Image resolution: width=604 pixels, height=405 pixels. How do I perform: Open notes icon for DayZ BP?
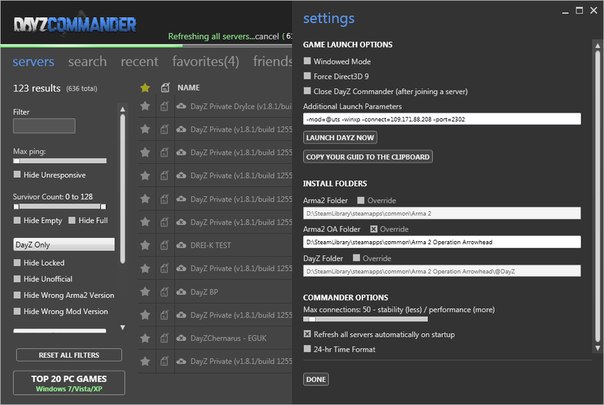click(164, 292)
